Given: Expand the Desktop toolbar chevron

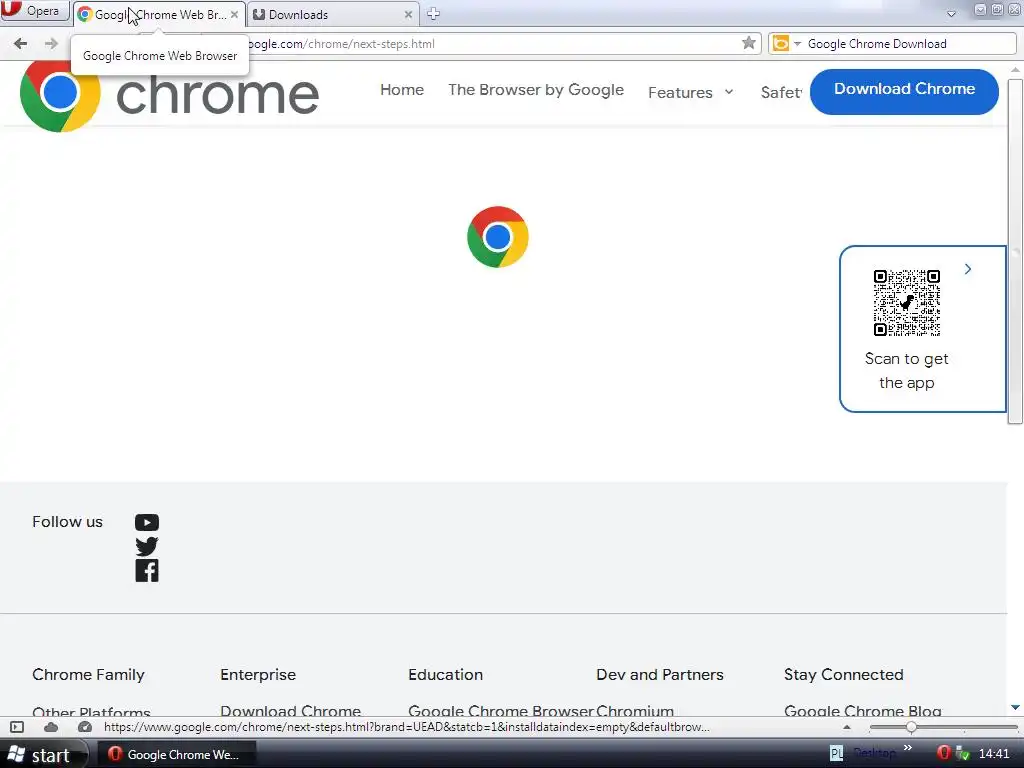Looking at the screenshot, I should coord(908,748).
